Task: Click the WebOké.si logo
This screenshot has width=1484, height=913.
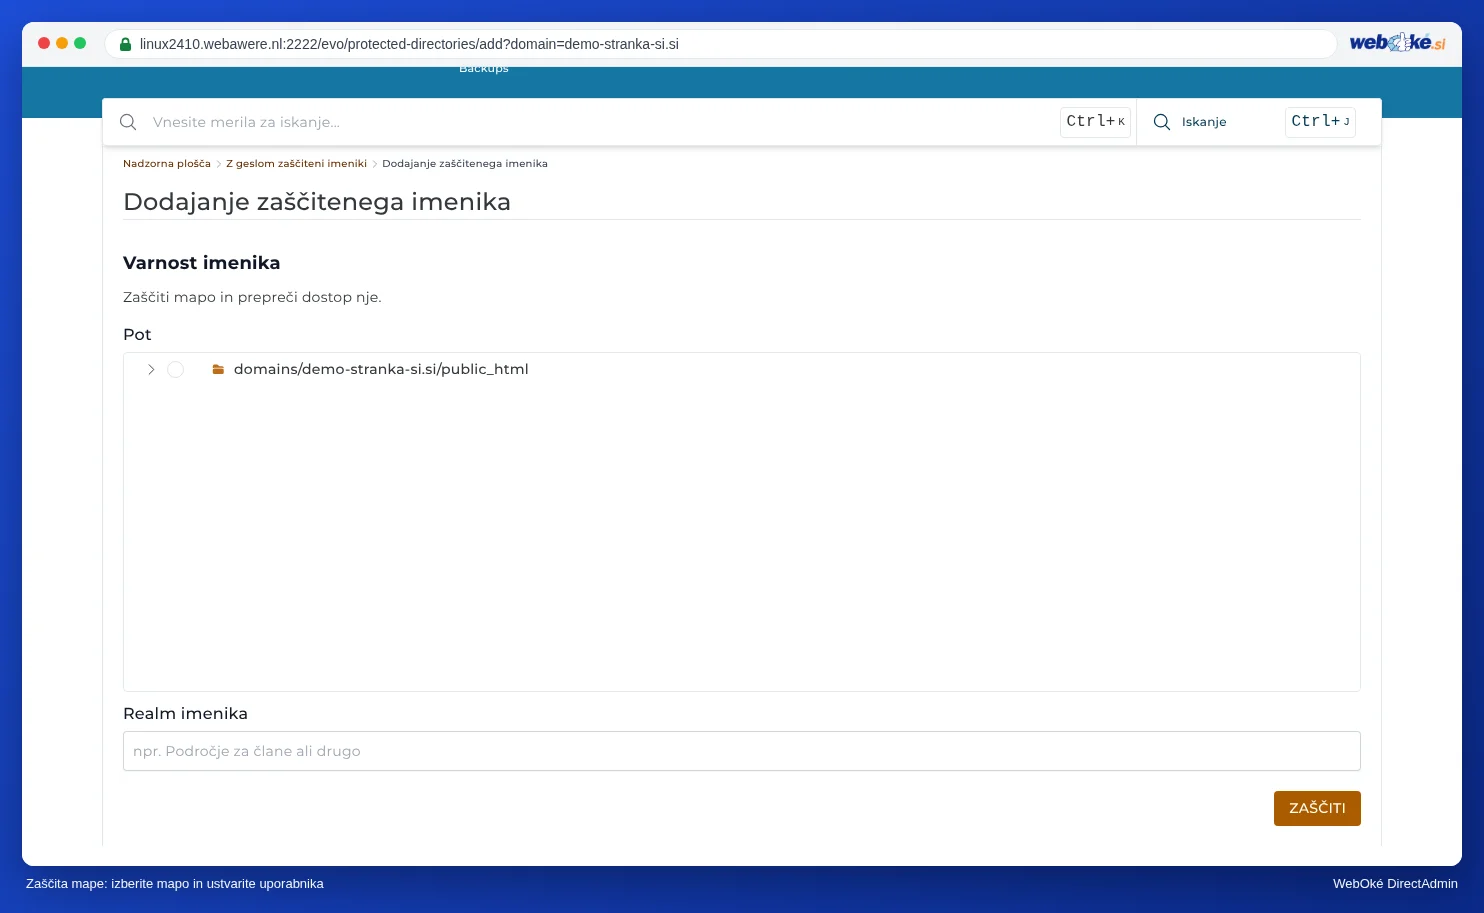Action: click(x=1397, y=43)
